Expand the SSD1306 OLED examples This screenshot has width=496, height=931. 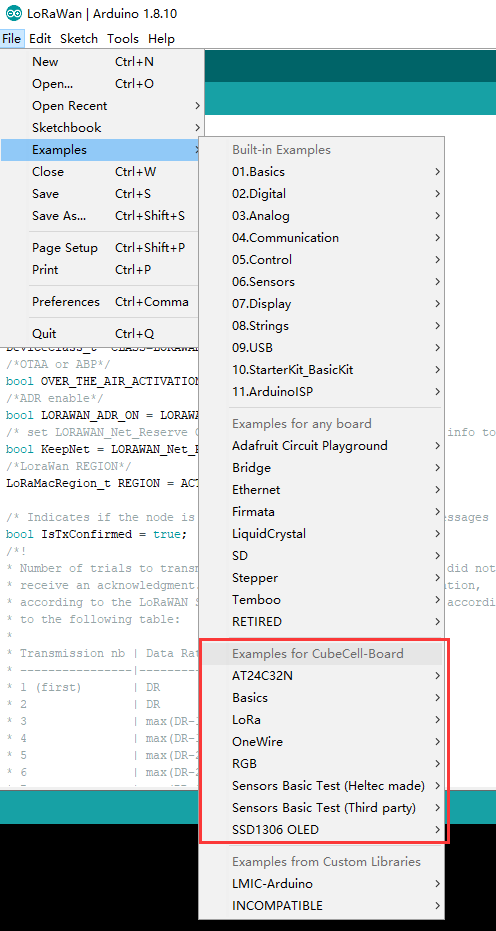pos(321,829)
